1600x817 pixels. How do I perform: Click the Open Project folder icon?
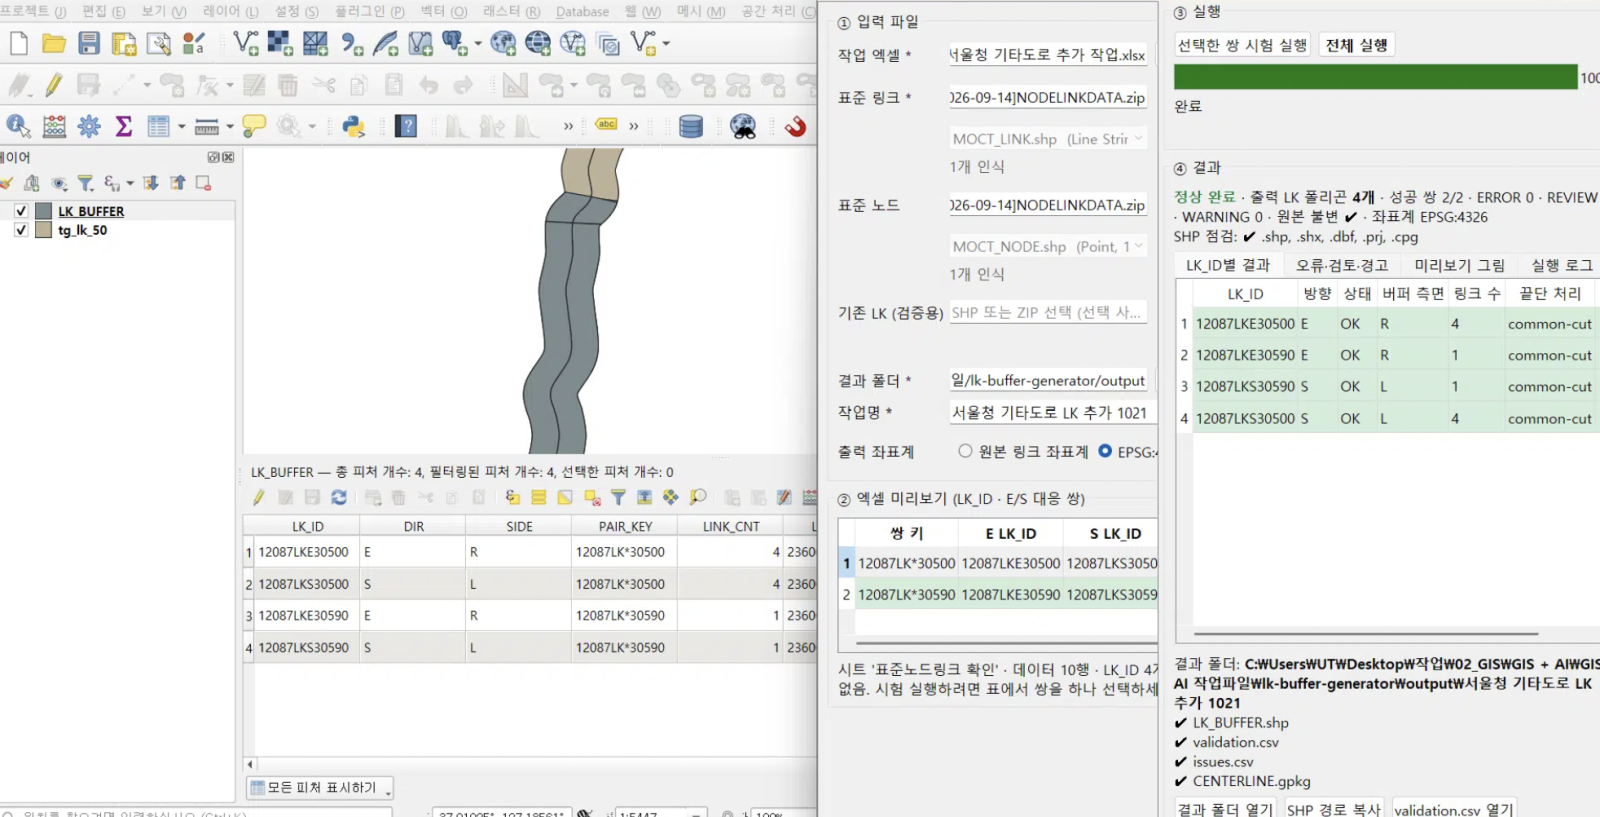pyautogui.click(x=54, y=43)
